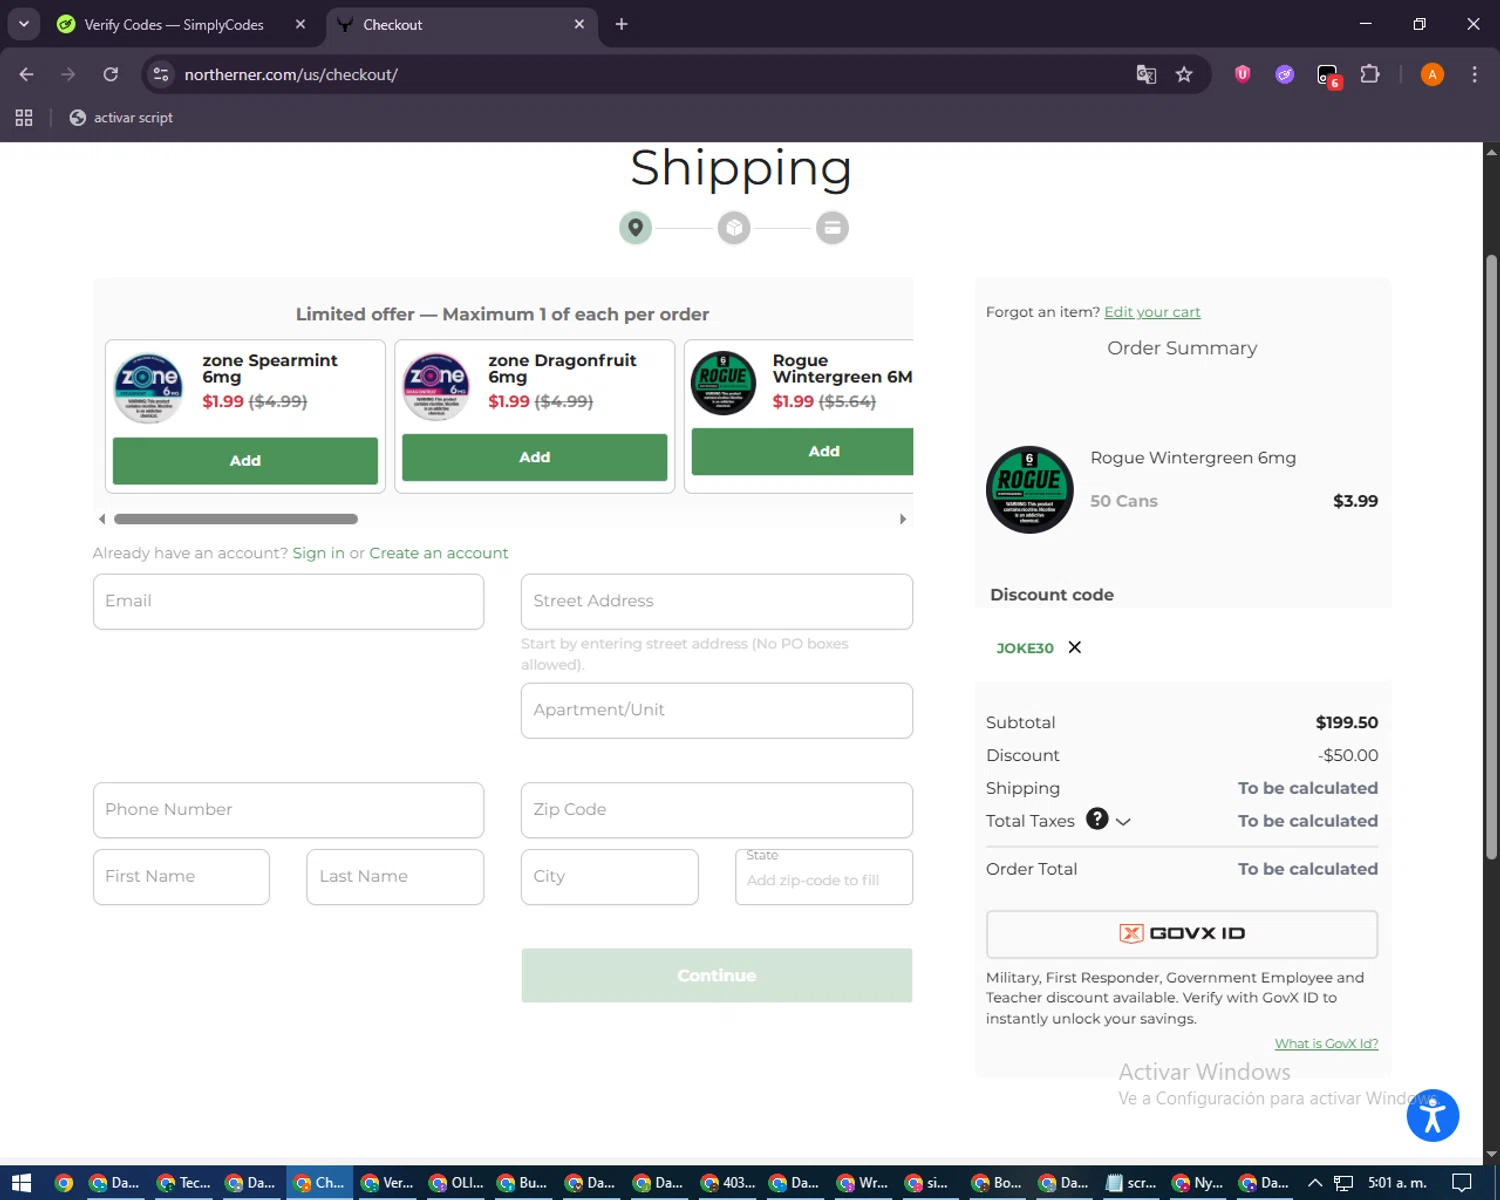Click the Translate page icon

(x=1146, y=74)
